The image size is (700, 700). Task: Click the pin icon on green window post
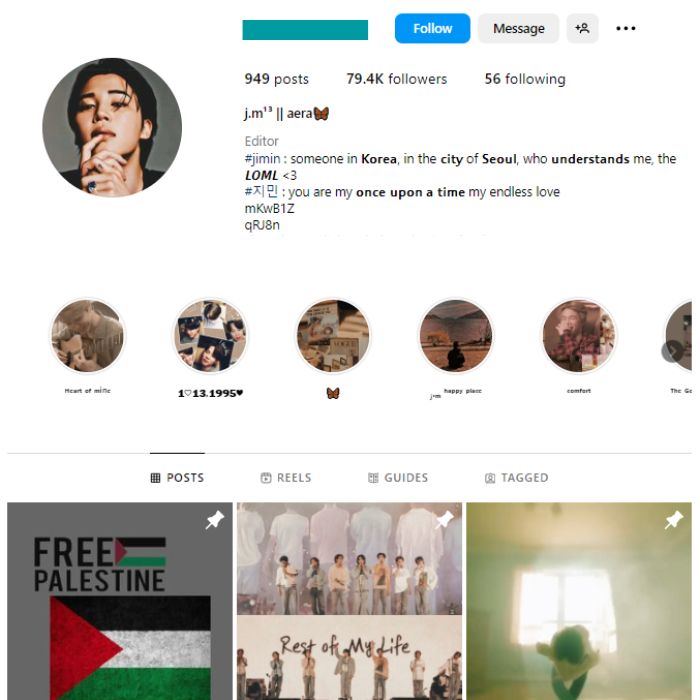(674, 520)
